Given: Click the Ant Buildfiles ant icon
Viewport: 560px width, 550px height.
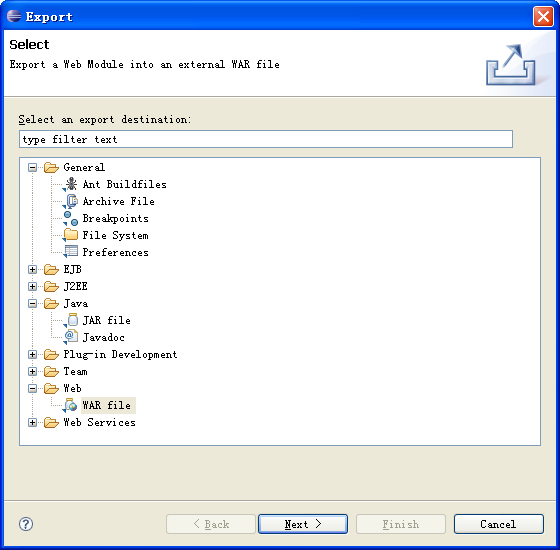Looking at the screenshot, I should (71, 184).
